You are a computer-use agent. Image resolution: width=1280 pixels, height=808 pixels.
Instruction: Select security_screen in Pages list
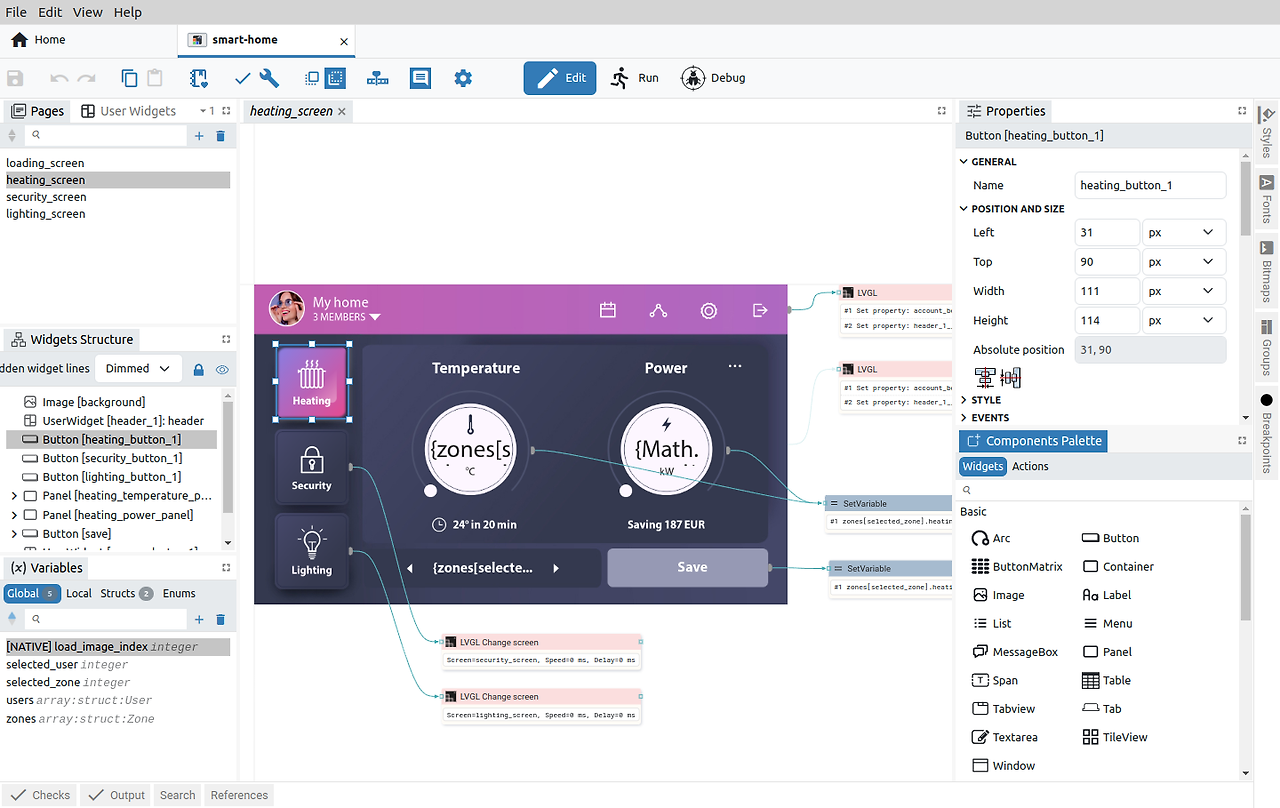tap(46, 197)
